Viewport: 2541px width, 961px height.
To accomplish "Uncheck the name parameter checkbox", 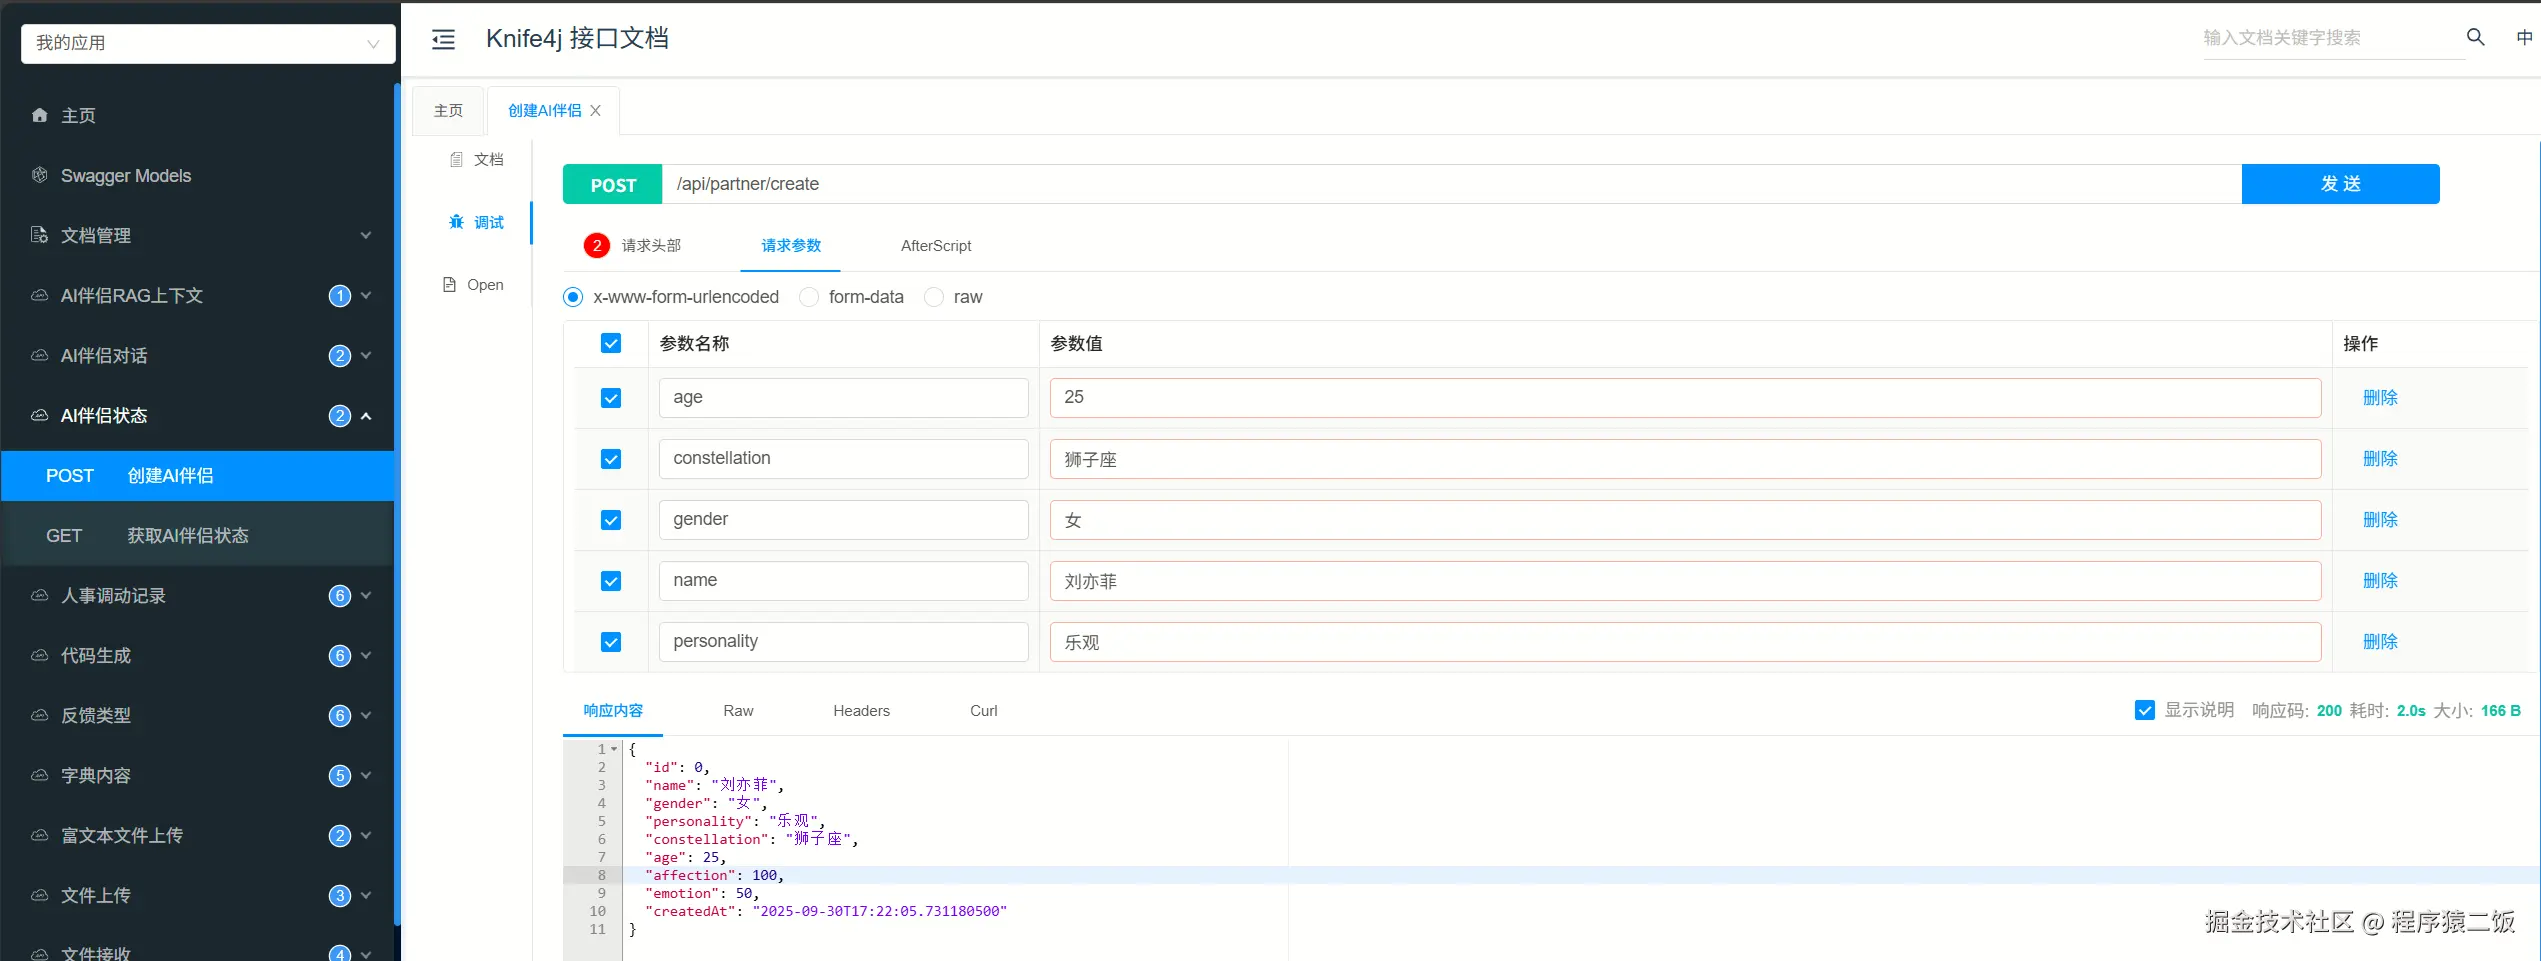I will [611, 581].
